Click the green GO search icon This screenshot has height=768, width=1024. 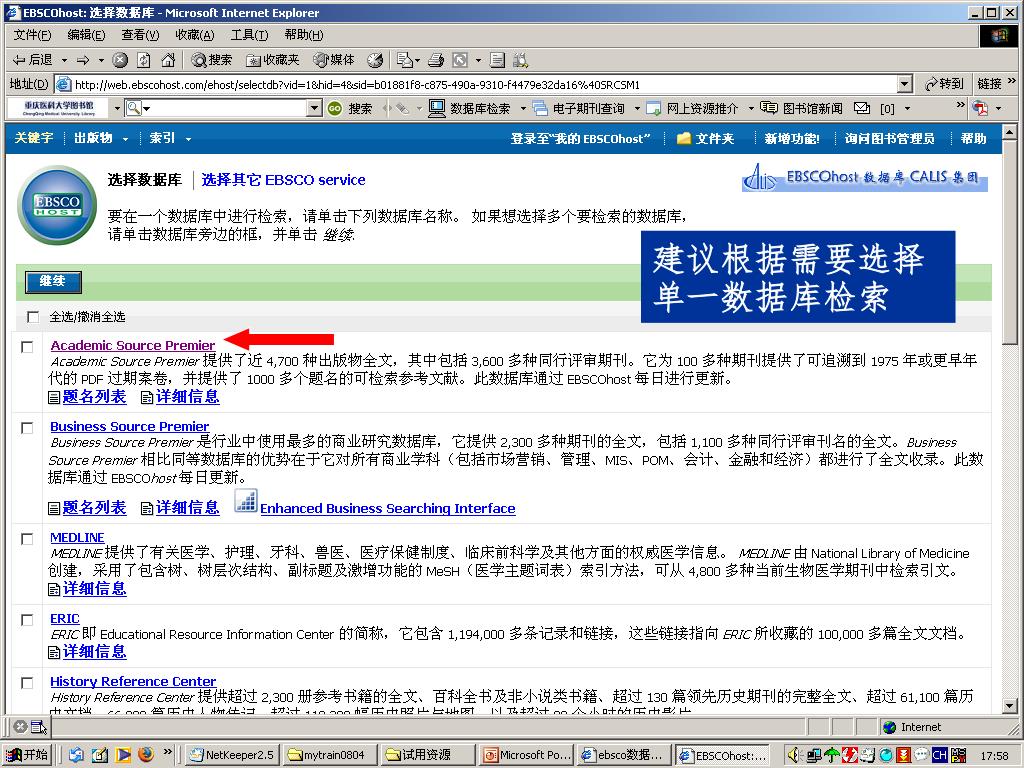point(334,108)
